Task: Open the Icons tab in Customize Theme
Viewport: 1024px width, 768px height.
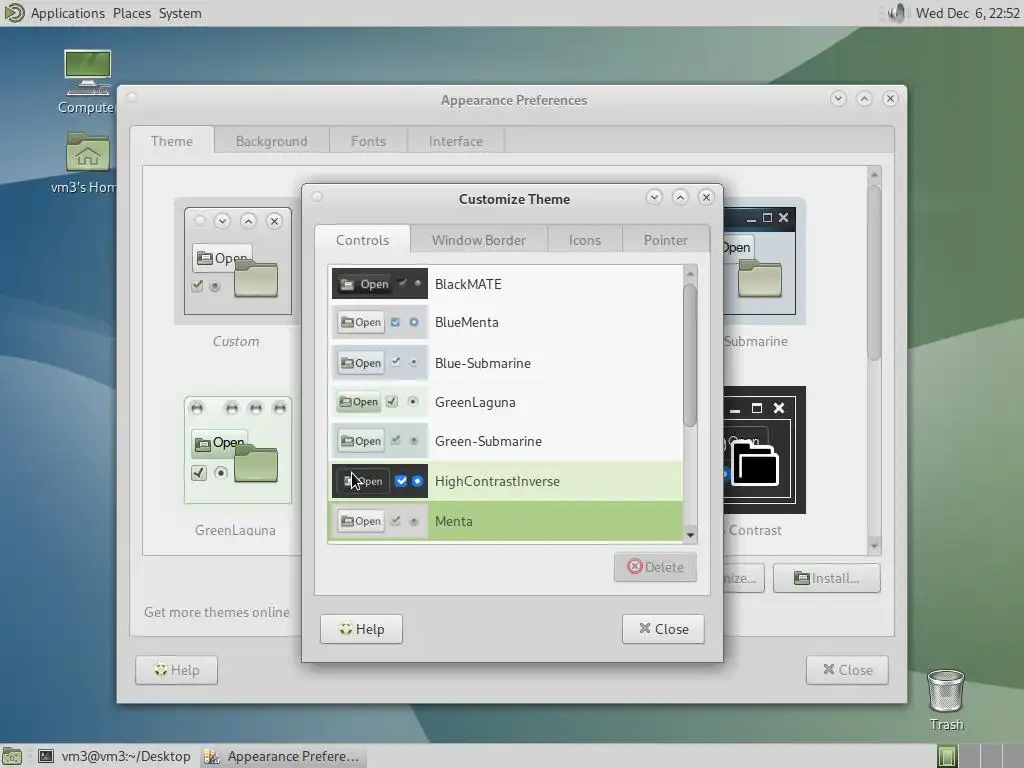Action: coord(584,240)
